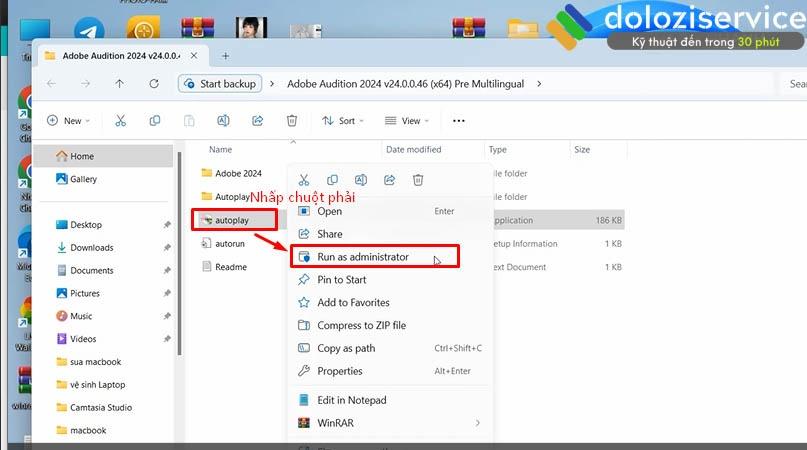Click the Start backup button
This screenshot has height=450, width=807.
pyautogui.click(x=220, y=83)
